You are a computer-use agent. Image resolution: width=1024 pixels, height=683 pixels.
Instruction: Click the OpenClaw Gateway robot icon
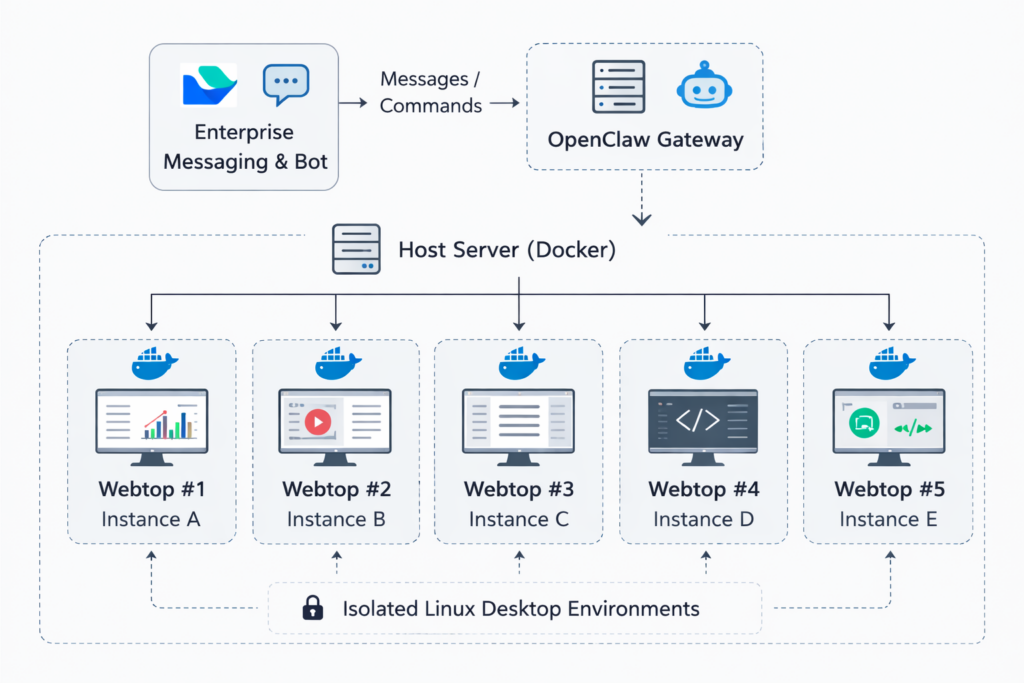coord(703,86)
